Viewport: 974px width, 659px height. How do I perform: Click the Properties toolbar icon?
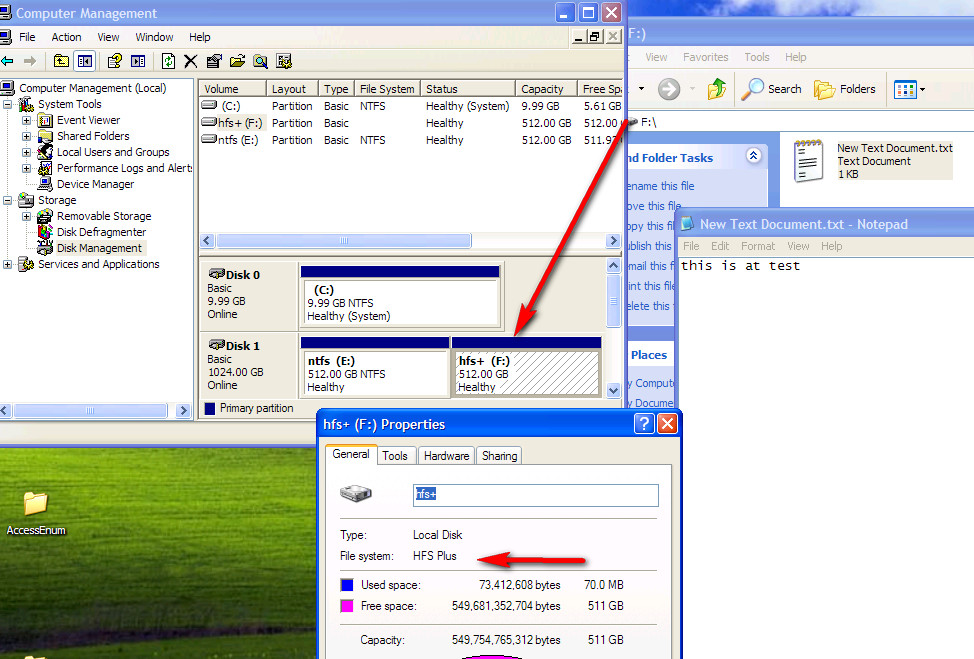coord(214,61)
